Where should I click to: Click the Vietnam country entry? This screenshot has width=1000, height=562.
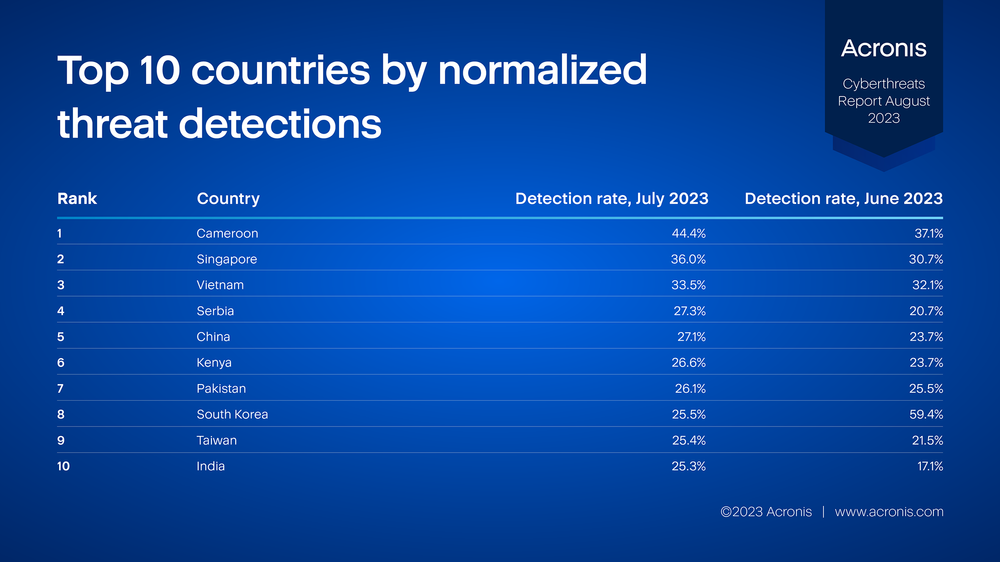point(220,285)
